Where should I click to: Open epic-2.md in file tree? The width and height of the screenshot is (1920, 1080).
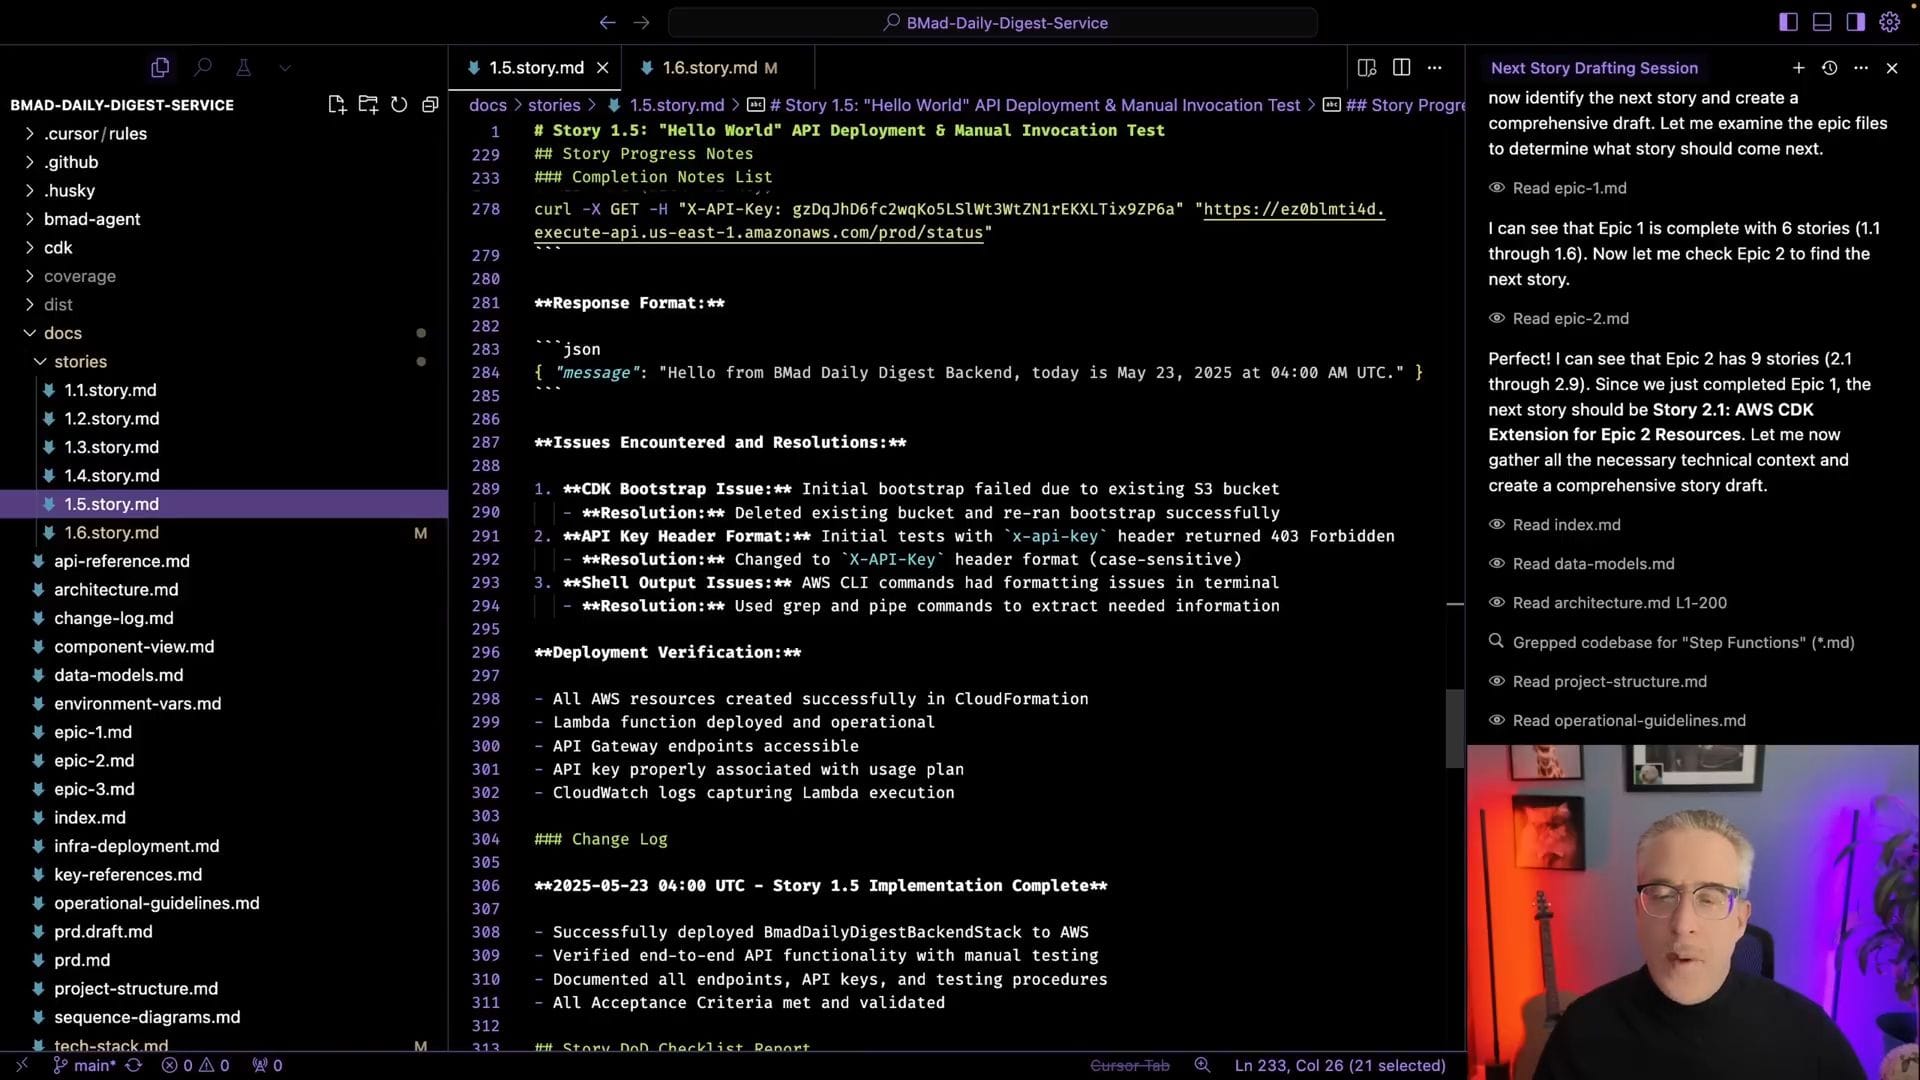click(94, 761)
